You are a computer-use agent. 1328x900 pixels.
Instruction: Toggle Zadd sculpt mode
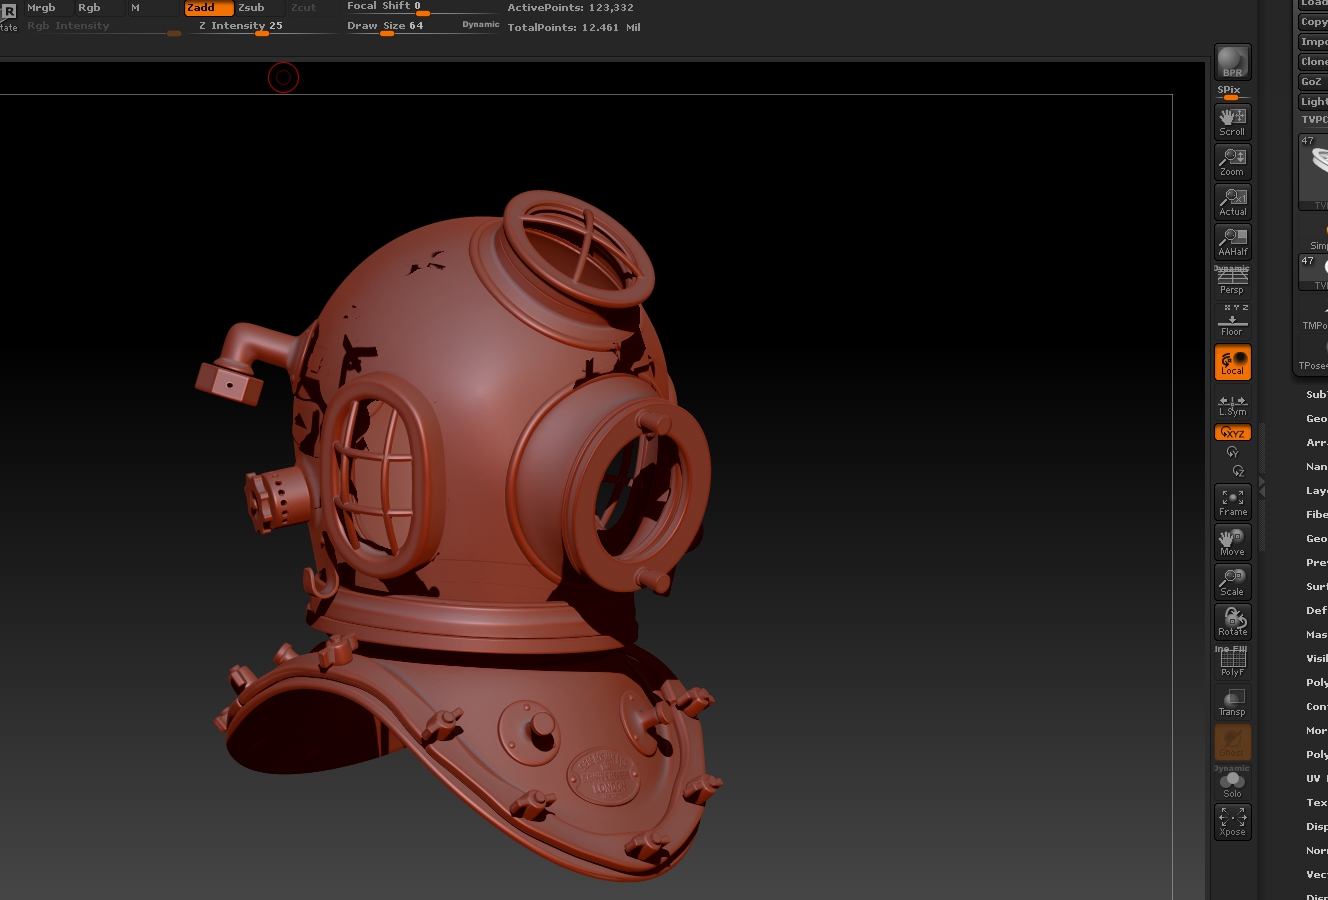tap(208, 7)
